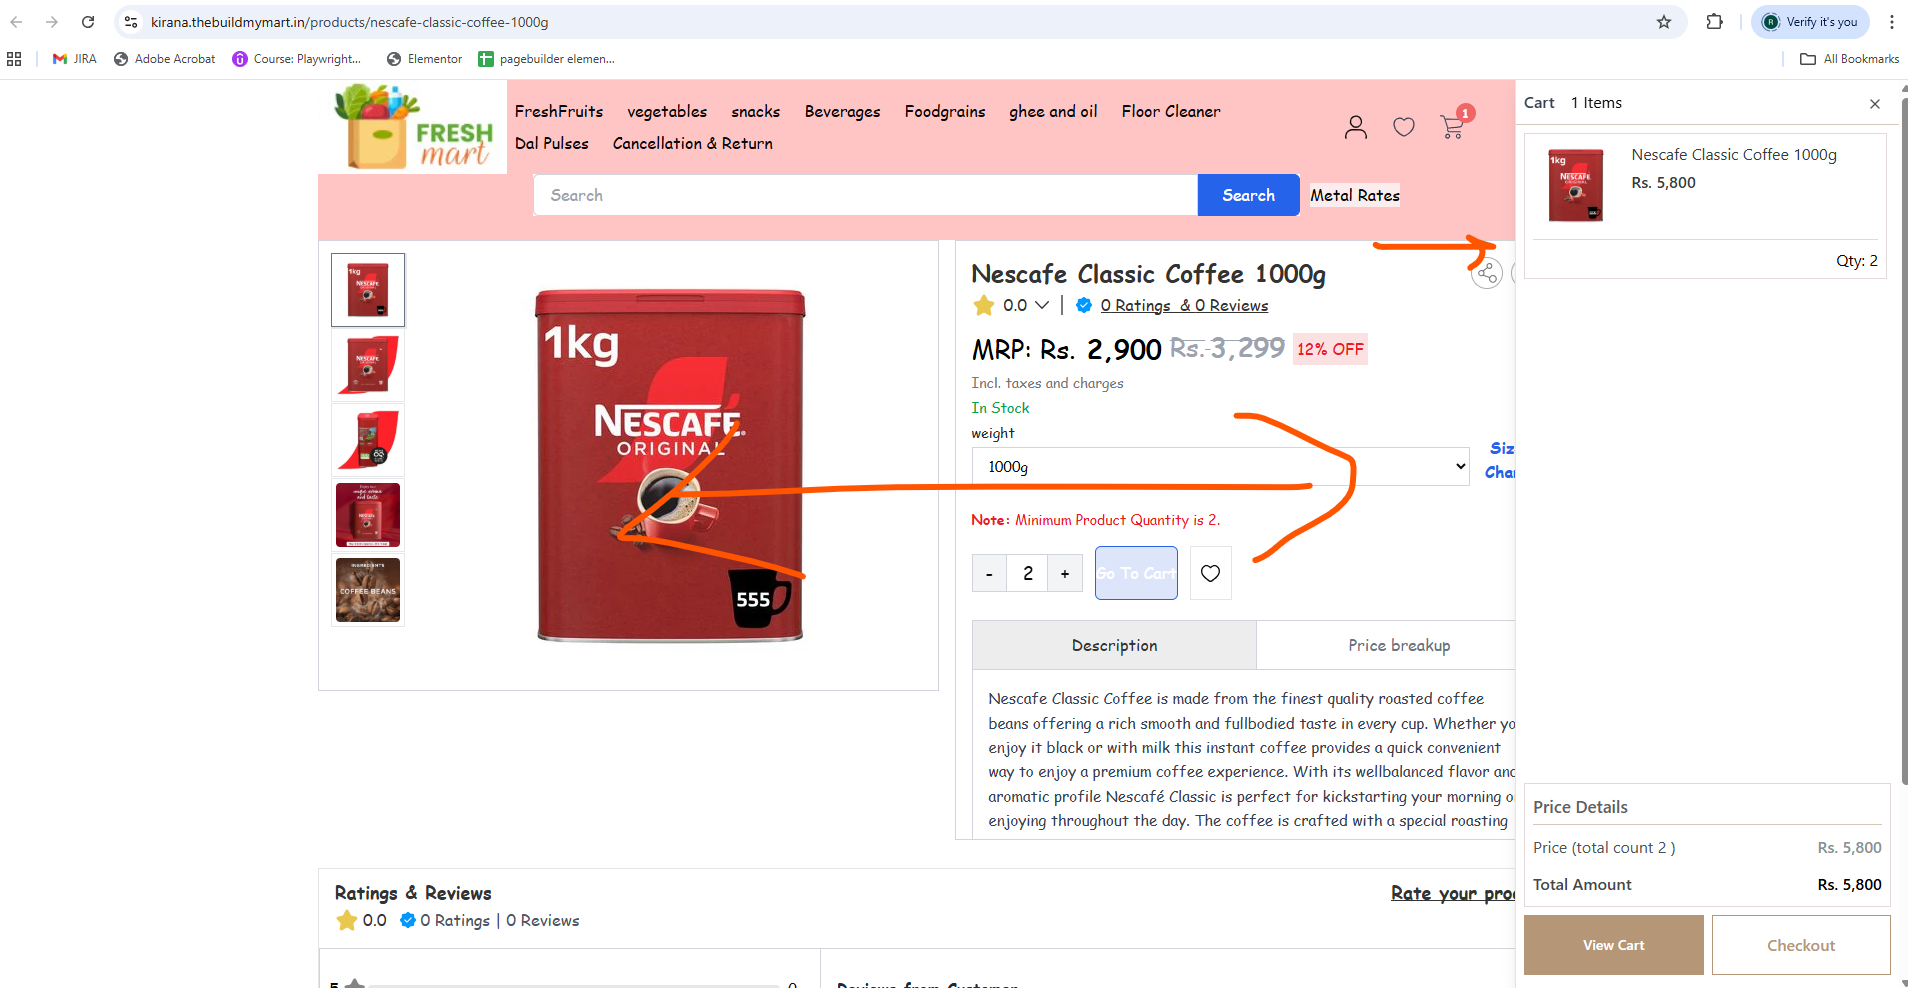Open the Adobe Acrobat bookmark
The height and width of the screenshot is (988, 1908).
[165, 59]
